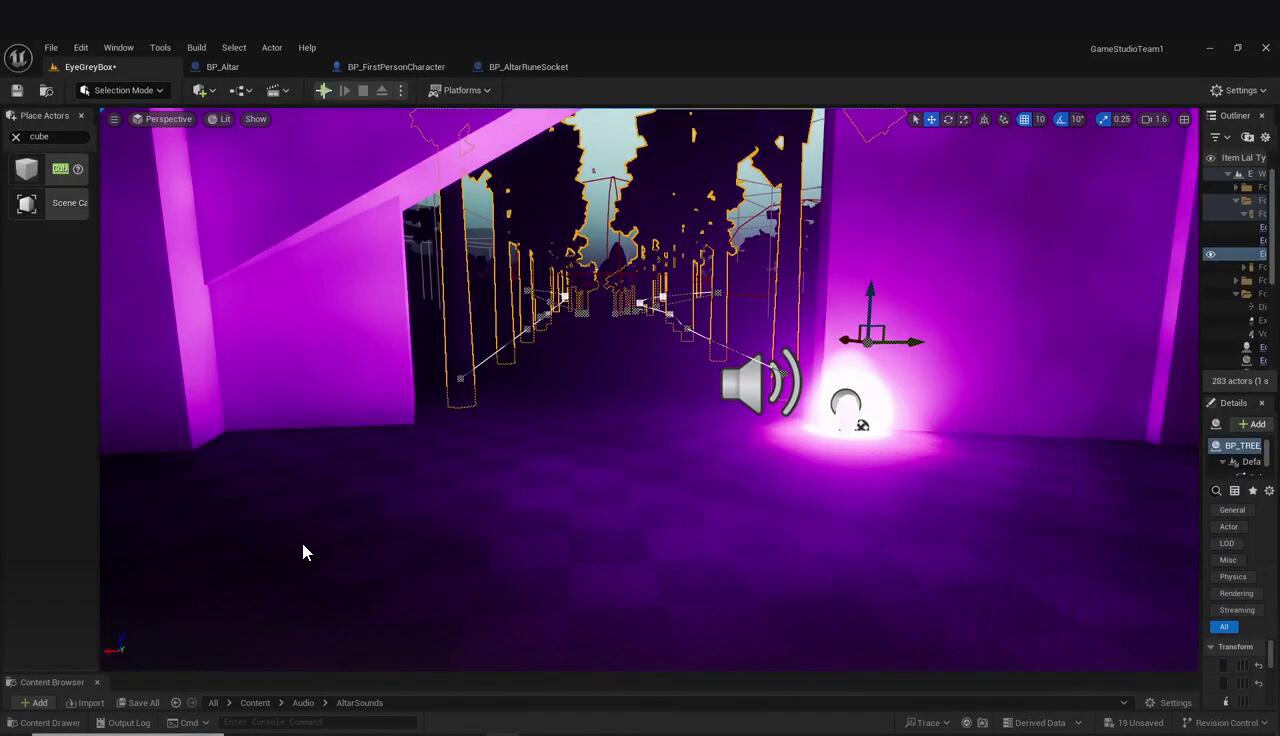Click the Select objects arrow tool
Screen dimensions: 1280x736
pos(915,119)
